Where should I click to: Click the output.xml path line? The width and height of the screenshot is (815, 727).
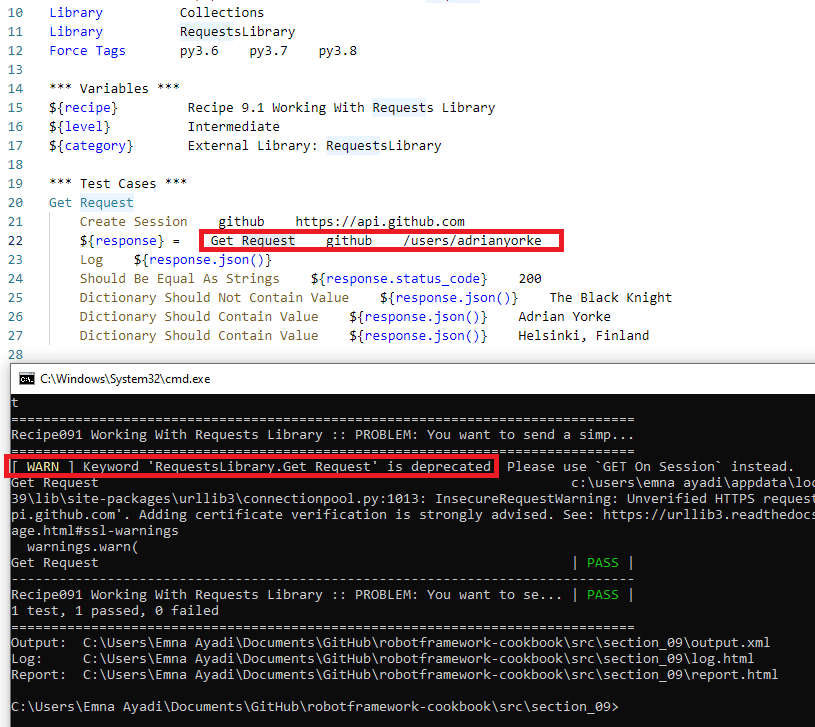pyautogui.click(x=390, y=643)
